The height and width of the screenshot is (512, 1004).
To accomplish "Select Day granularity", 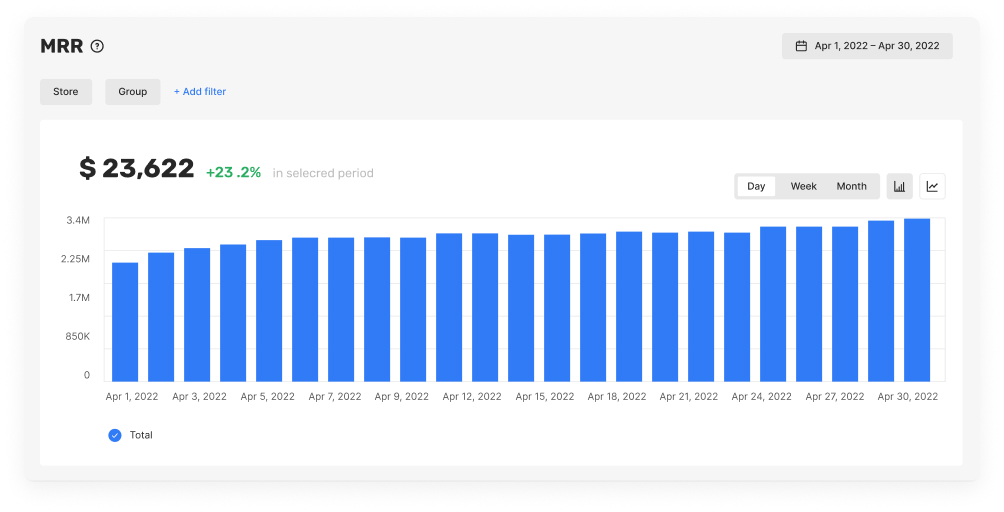I will pos(756,186).
